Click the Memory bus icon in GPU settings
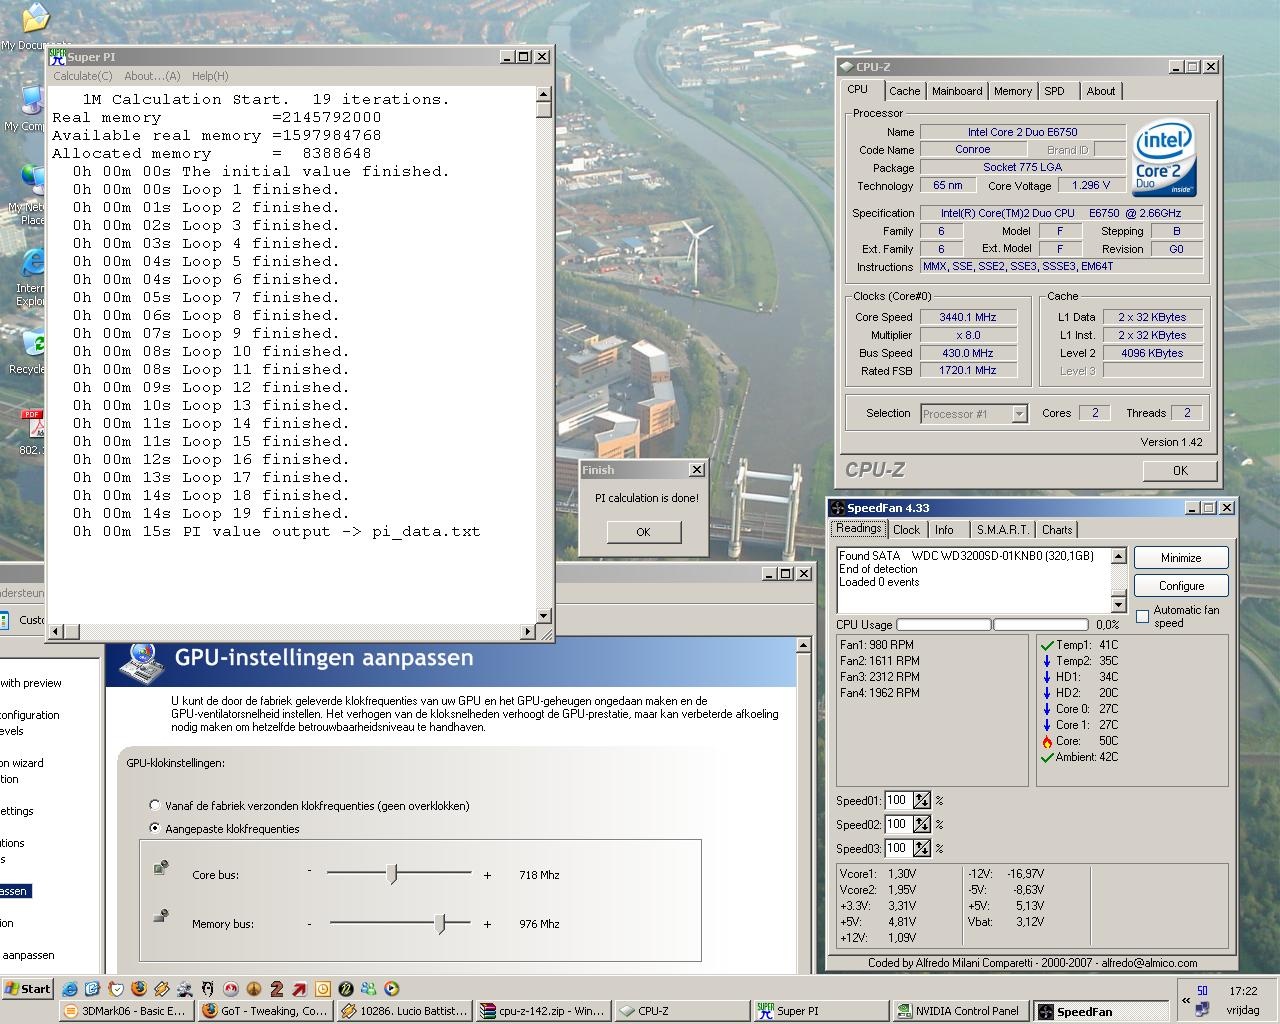The image size is (1280, 1024). pyautogui.click(x=160, y=916)
